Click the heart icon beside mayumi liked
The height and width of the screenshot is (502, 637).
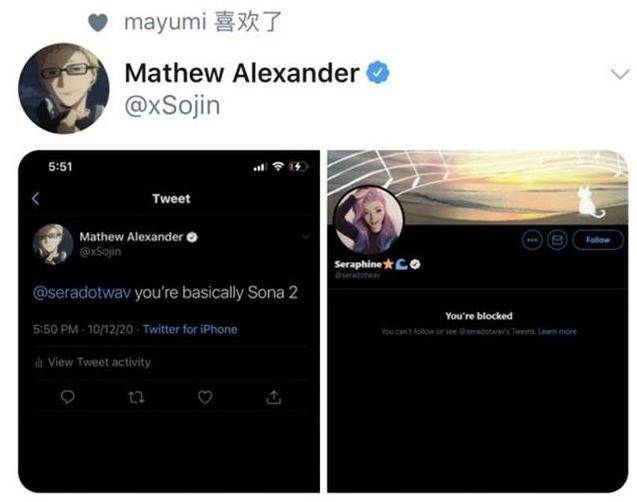click(98, 22)
